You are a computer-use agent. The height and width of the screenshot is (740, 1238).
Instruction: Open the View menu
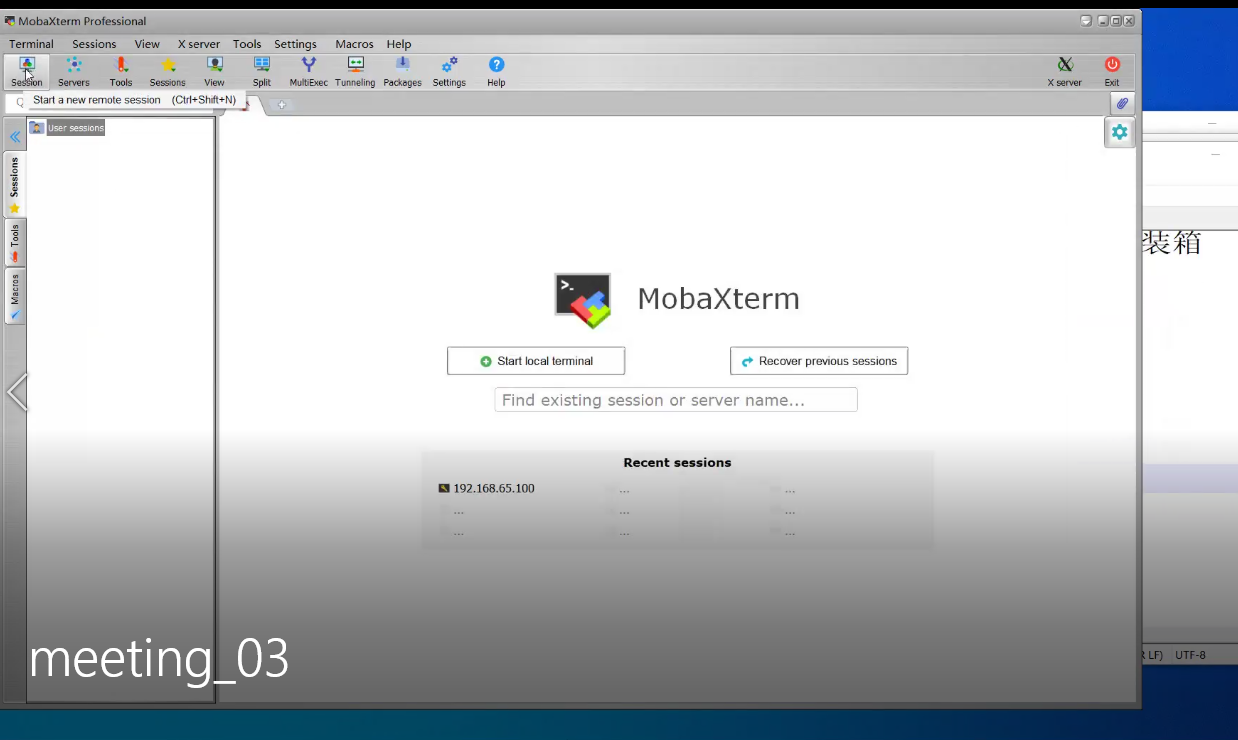(147, 44)
